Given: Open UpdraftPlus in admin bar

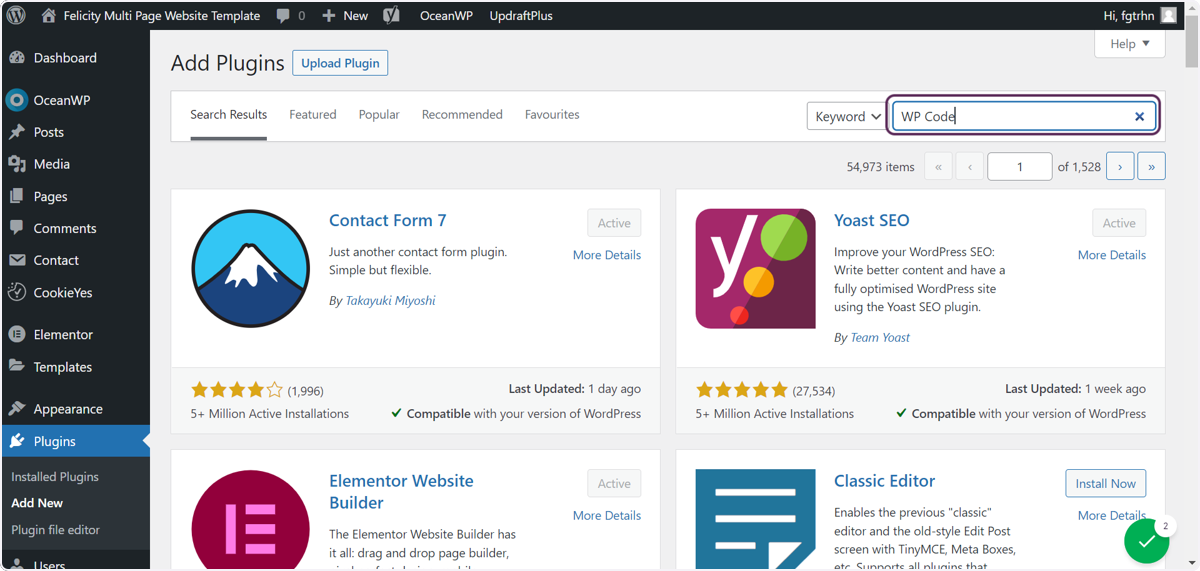Looking at the screenshot, I should (x=521, y=15).
